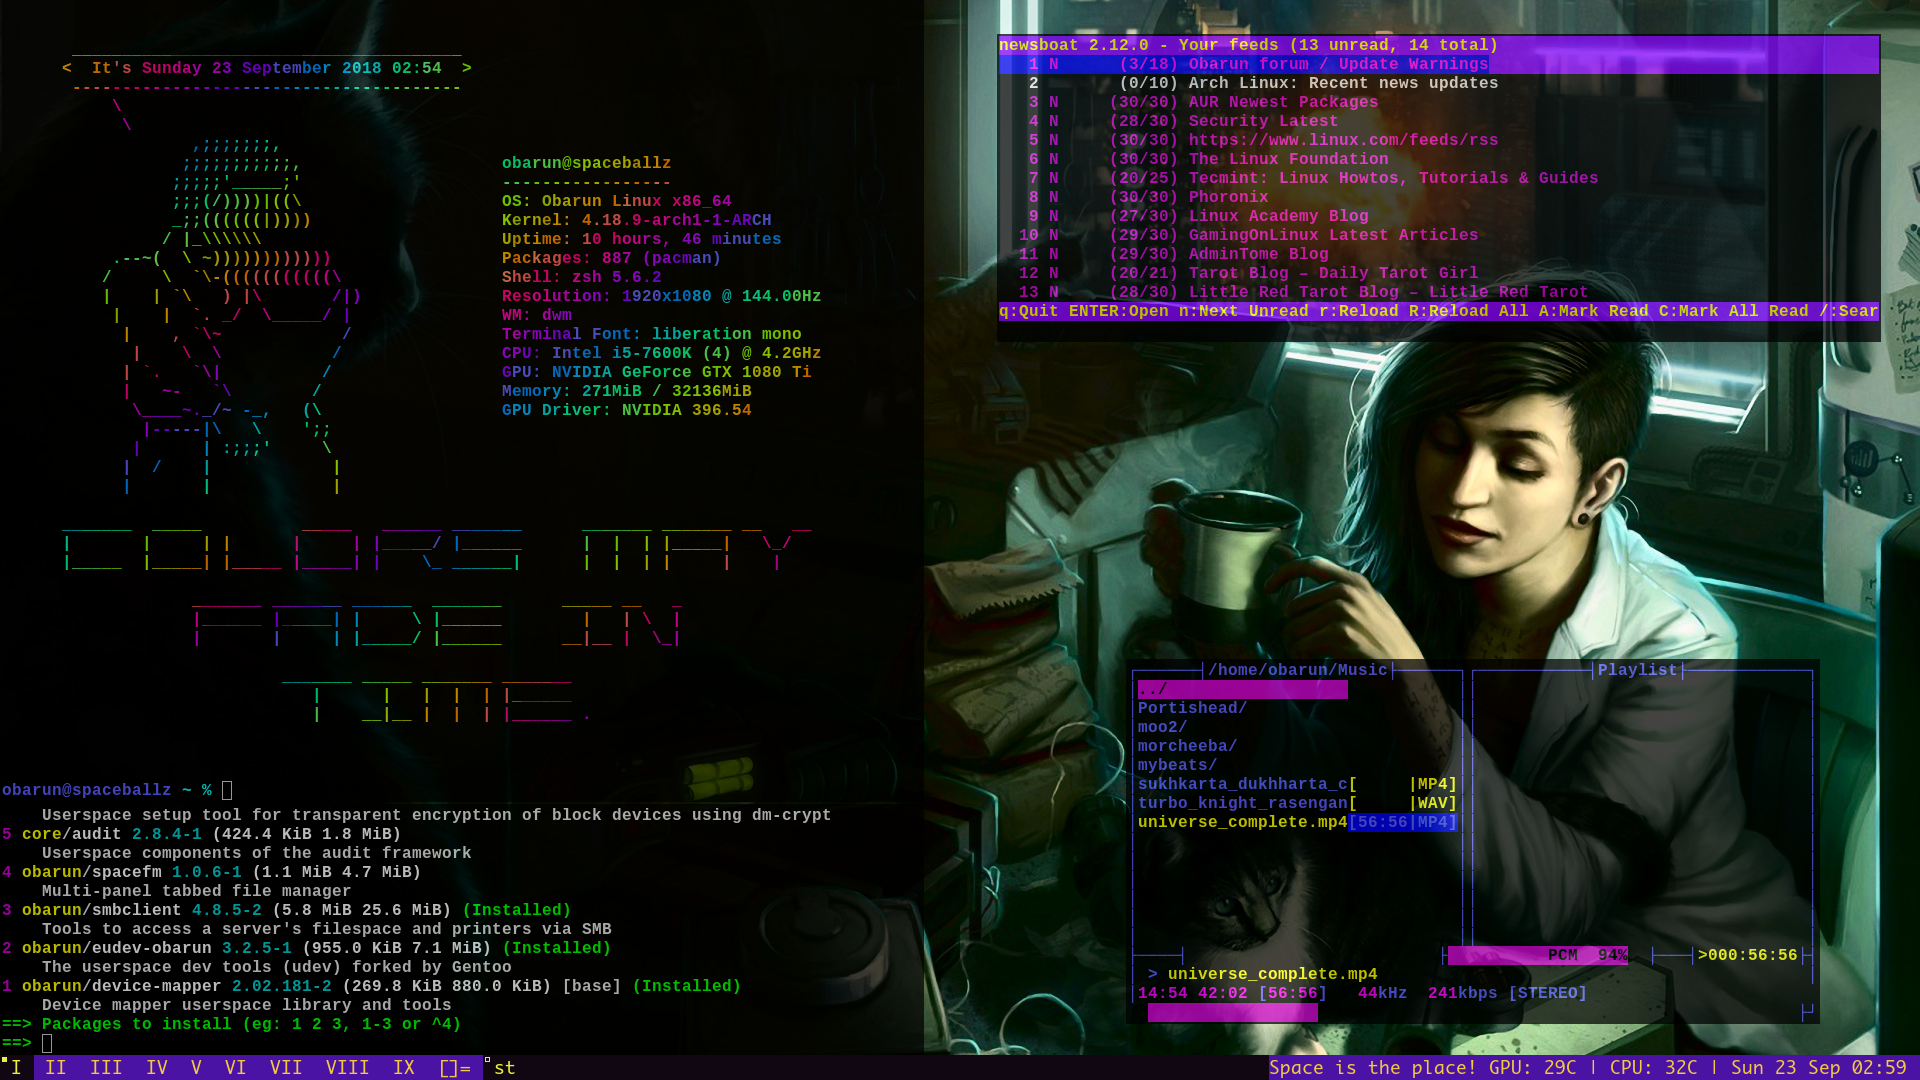Click obarun/smbclient 4.8.5-2 package line

(286, 910)
